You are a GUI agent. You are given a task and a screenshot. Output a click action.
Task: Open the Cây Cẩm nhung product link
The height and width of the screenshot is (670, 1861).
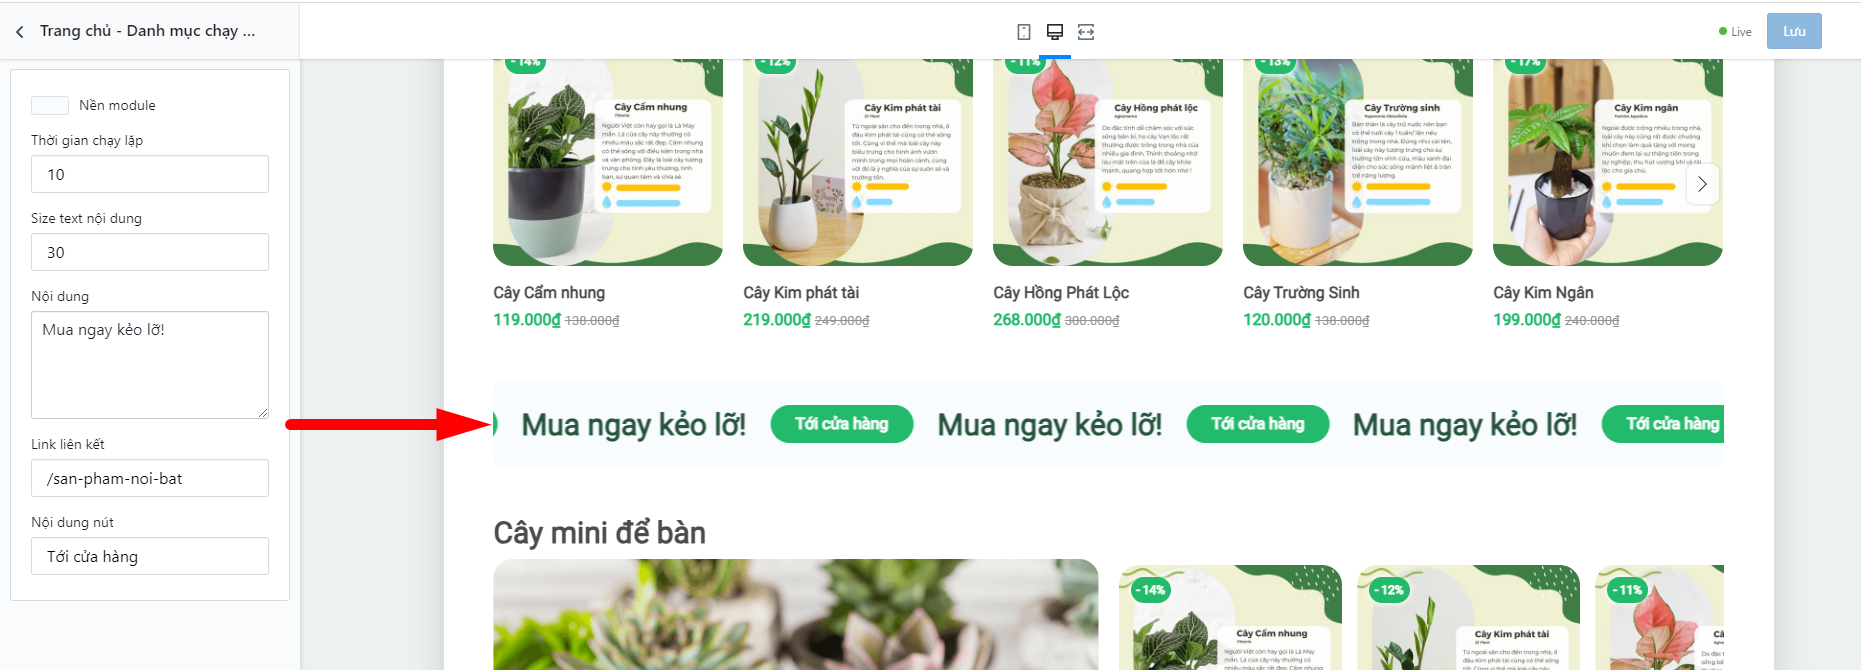tap(549, 293)
